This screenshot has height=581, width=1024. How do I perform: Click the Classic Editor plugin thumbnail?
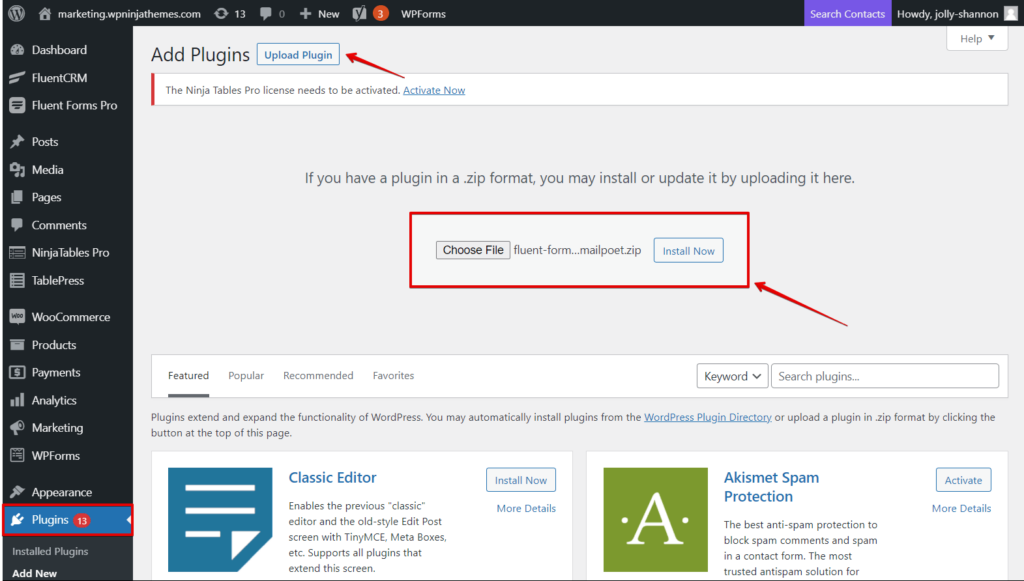coord(220,520)
